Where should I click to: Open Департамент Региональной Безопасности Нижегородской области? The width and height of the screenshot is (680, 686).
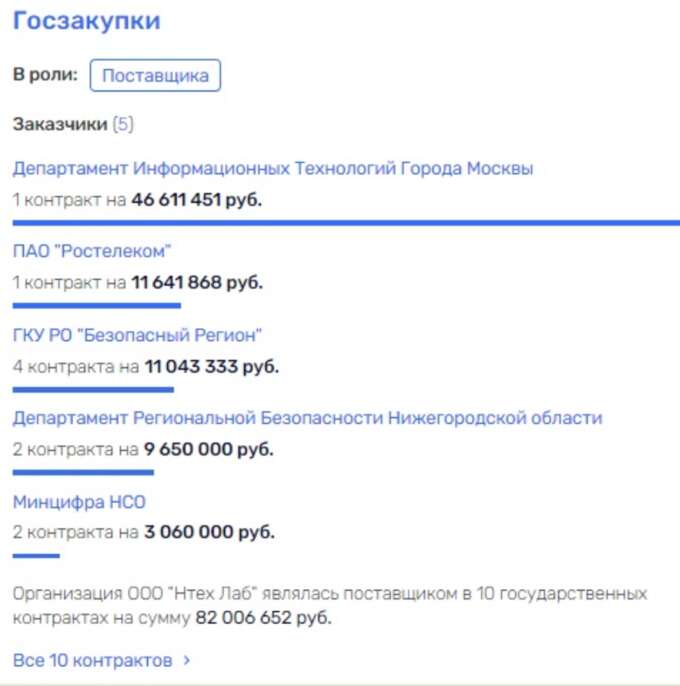307,417
